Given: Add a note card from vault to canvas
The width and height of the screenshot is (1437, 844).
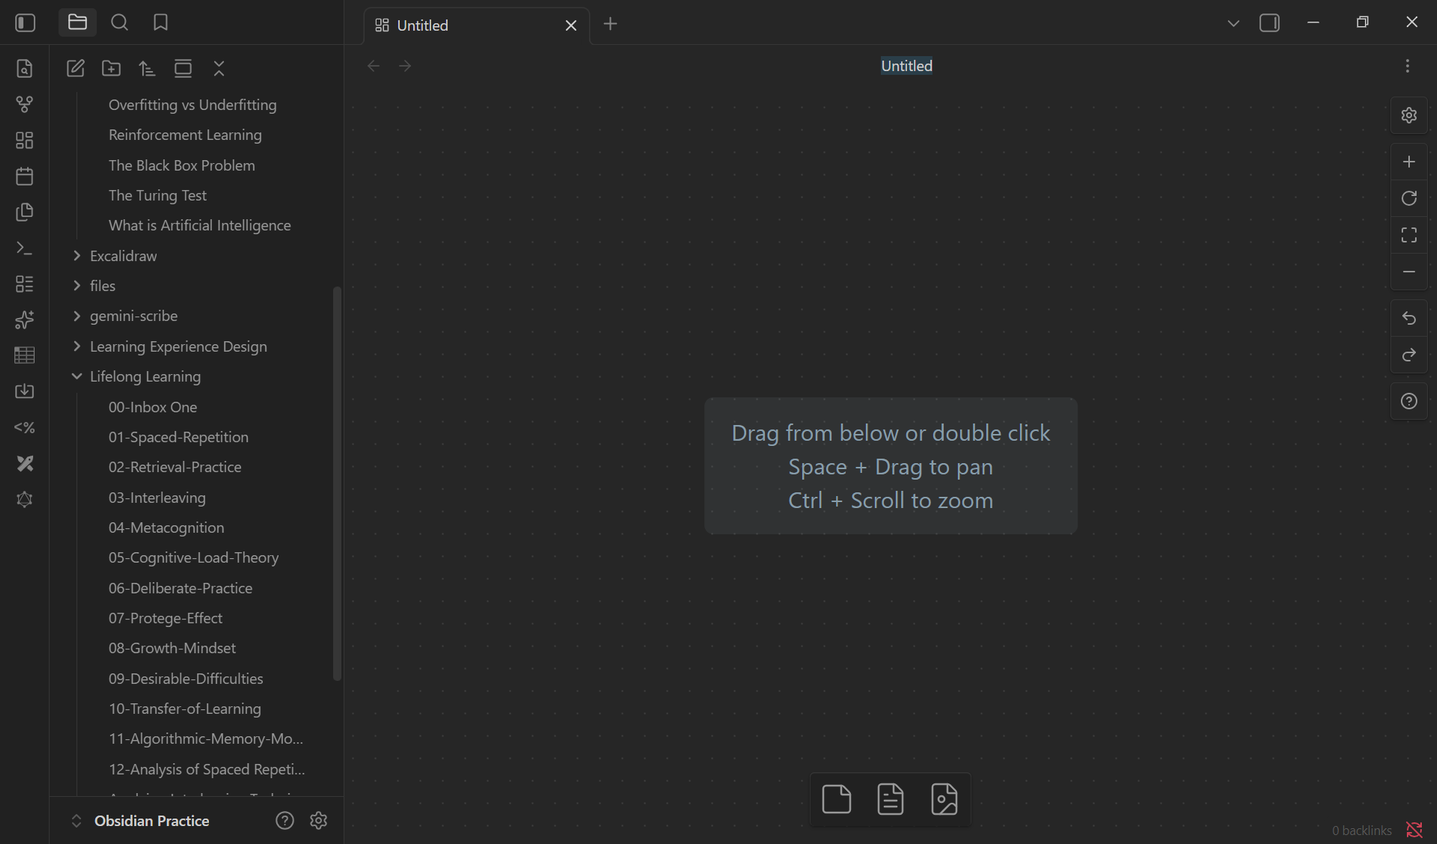Looking at the screenshot, I should [x=890, y=799].
